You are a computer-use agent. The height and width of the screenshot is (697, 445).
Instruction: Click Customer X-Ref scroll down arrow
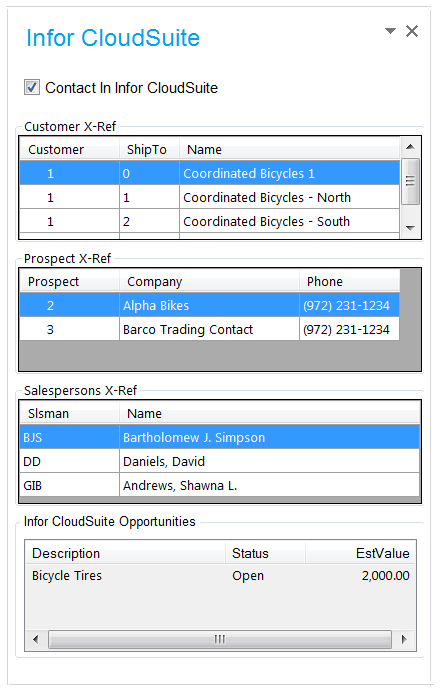410,228
